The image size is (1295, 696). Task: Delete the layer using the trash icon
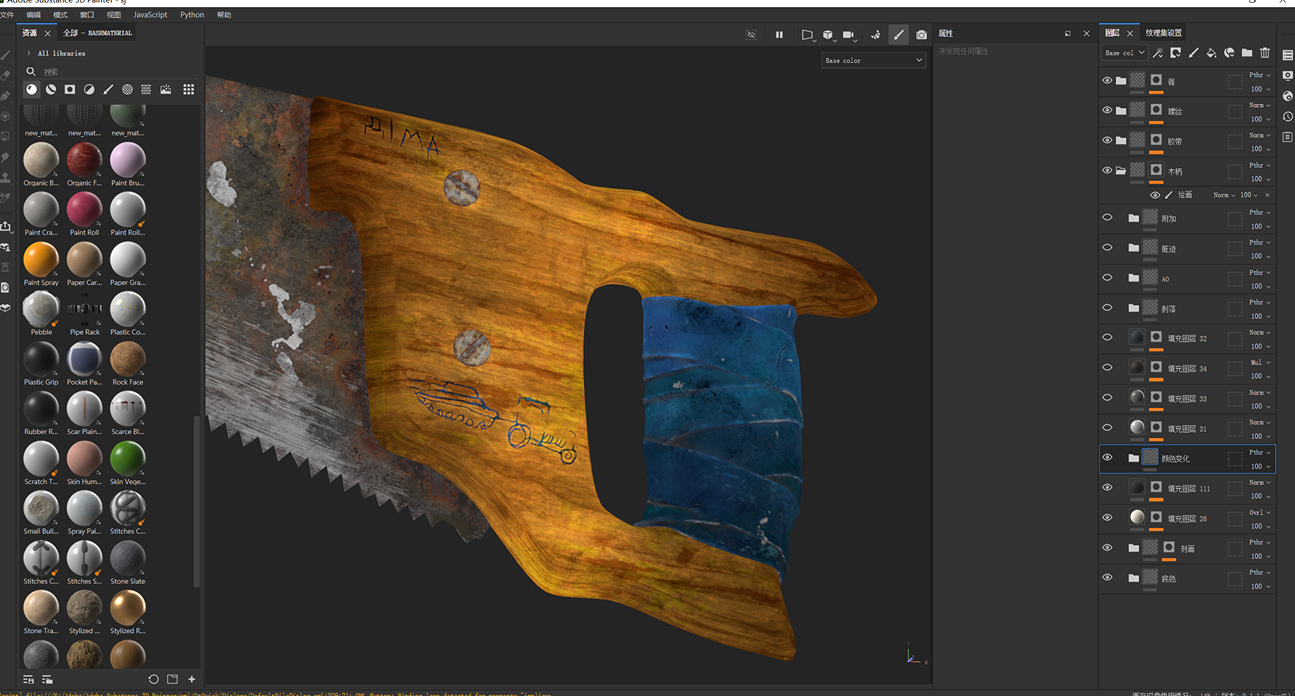pos(1265,53)
